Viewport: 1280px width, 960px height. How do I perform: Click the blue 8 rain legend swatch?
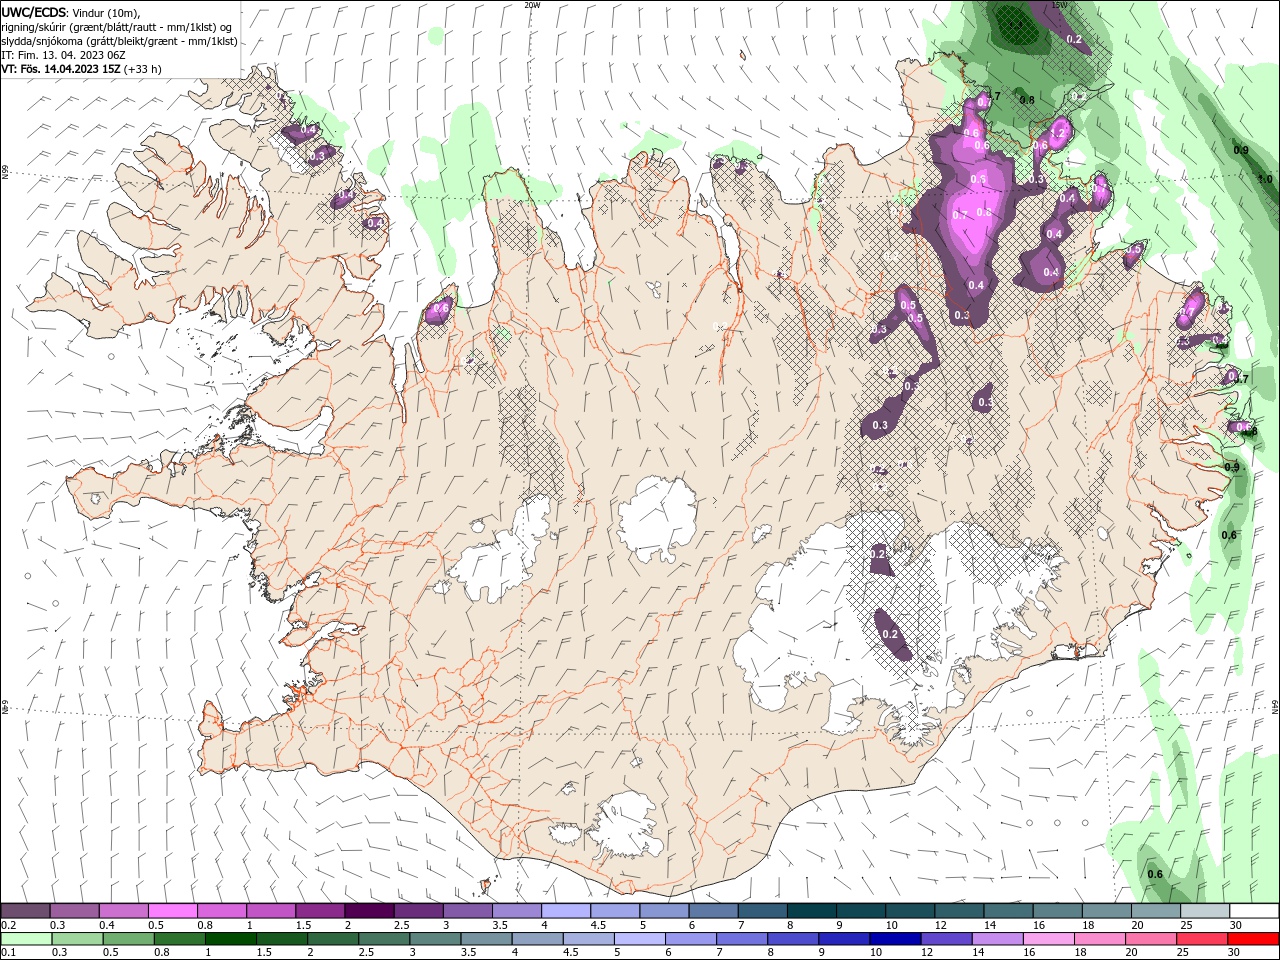794,939
